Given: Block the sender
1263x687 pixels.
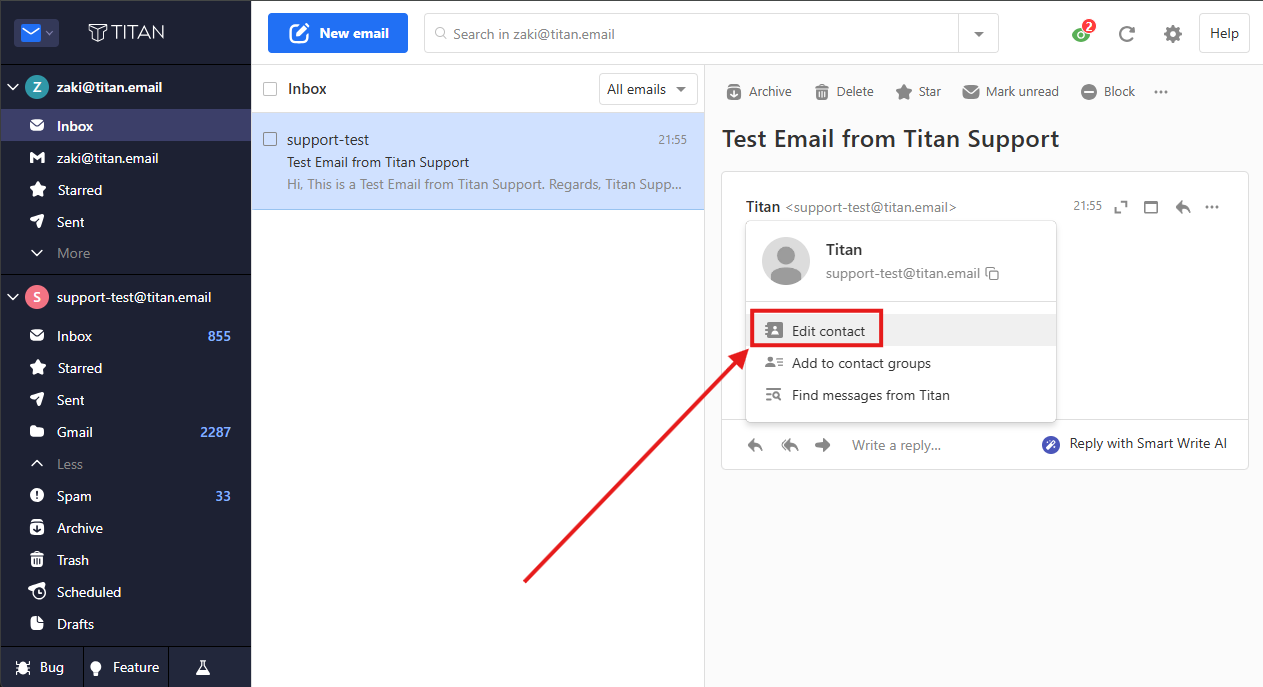Looking at the screenshot, I should 1108,91.
